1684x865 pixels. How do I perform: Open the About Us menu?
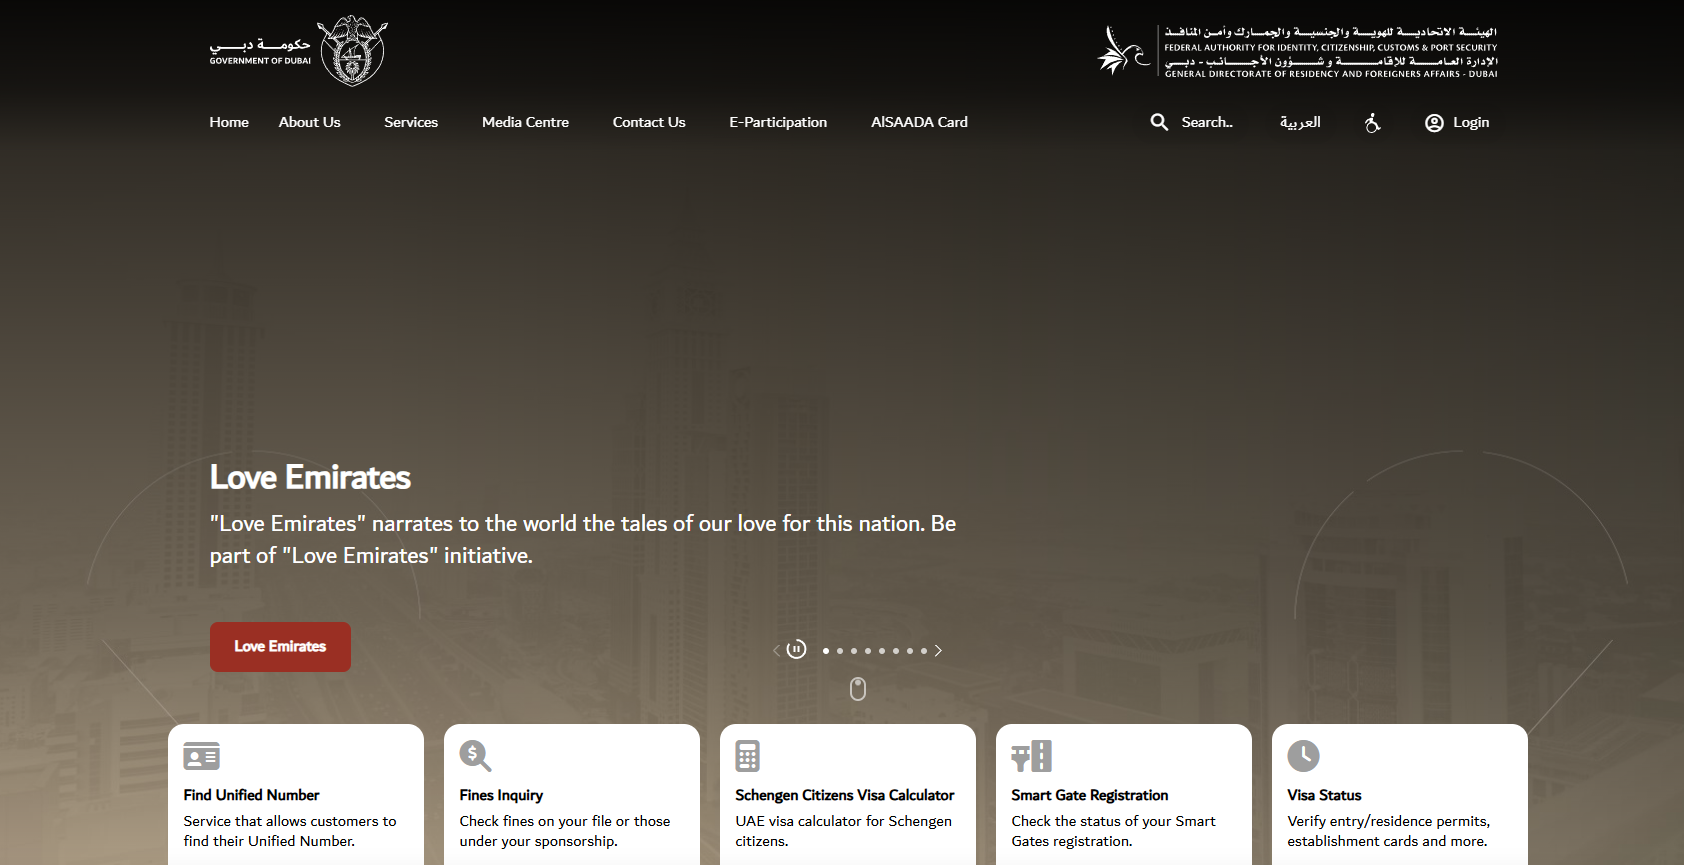(x=310, y=122)
